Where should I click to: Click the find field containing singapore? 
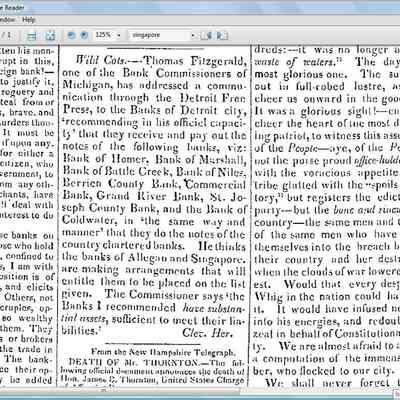coord(160,35)
